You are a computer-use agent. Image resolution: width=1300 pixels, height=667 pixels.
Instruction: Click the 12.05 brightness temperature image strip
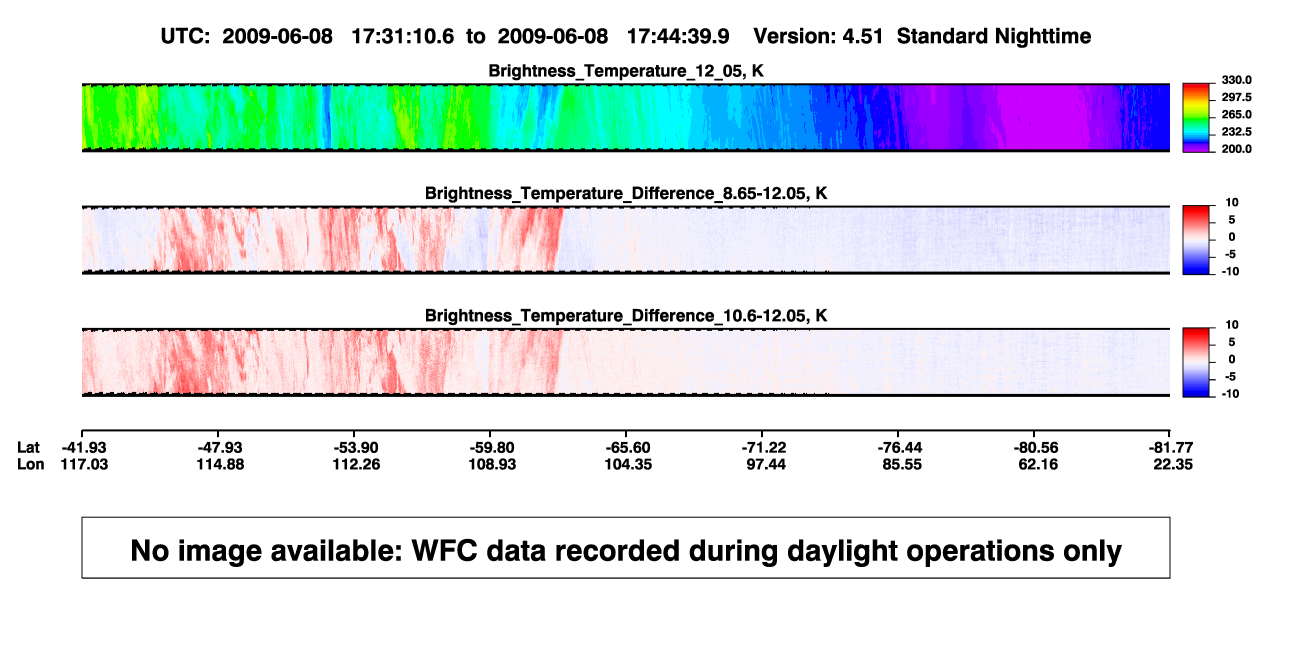click(x=626, y=117)
